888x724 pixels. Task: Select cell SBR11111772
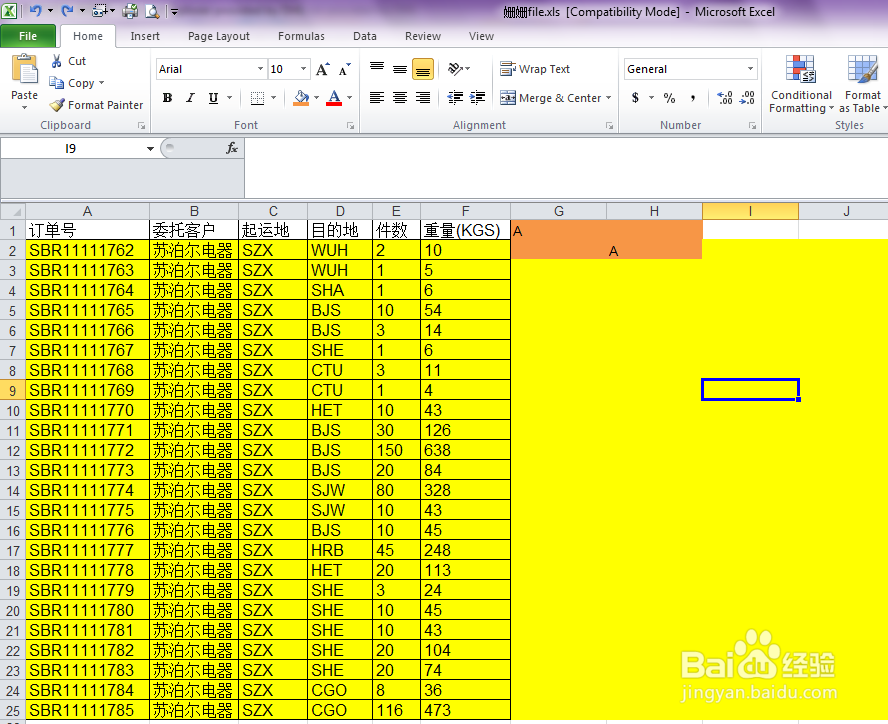coord(88,450)
